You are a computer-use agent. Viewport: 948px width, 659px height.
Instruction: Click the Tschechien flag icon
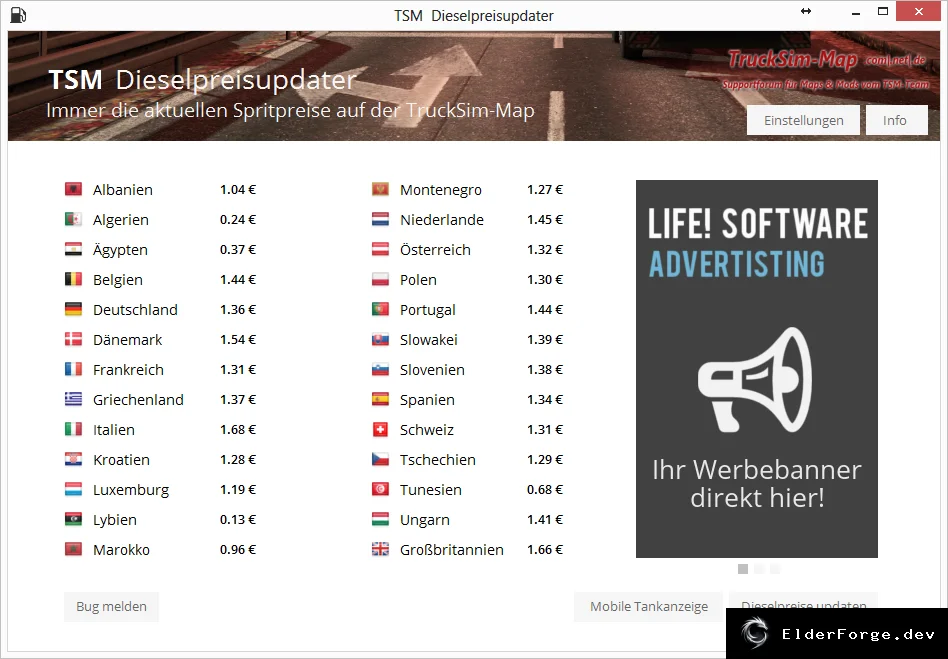(x=380, y=459)
